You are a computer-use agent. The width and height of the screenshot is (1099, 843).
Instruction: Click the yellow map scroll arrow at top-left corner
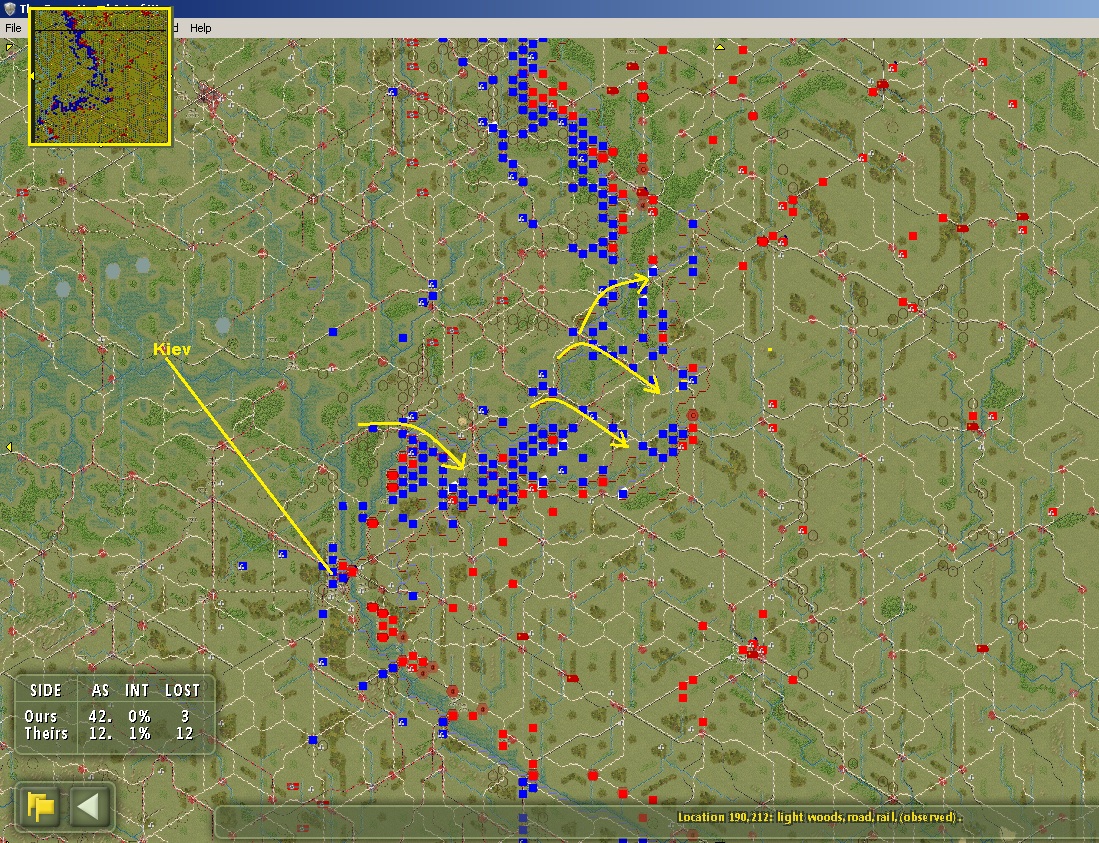[x=9, y=47]
